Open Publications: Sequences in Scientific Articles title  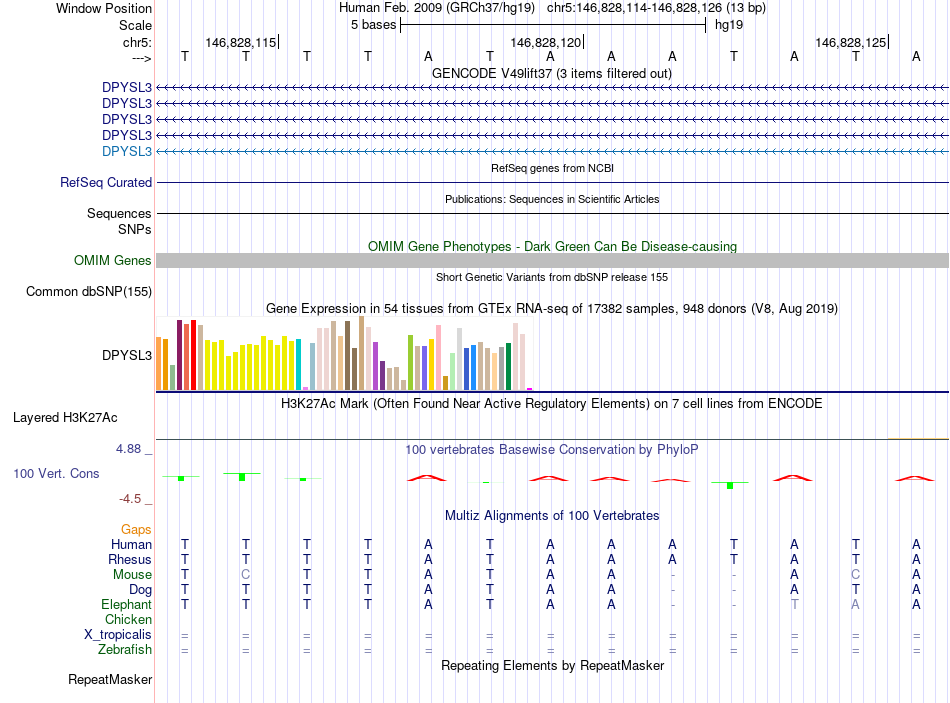click(552, 199)
